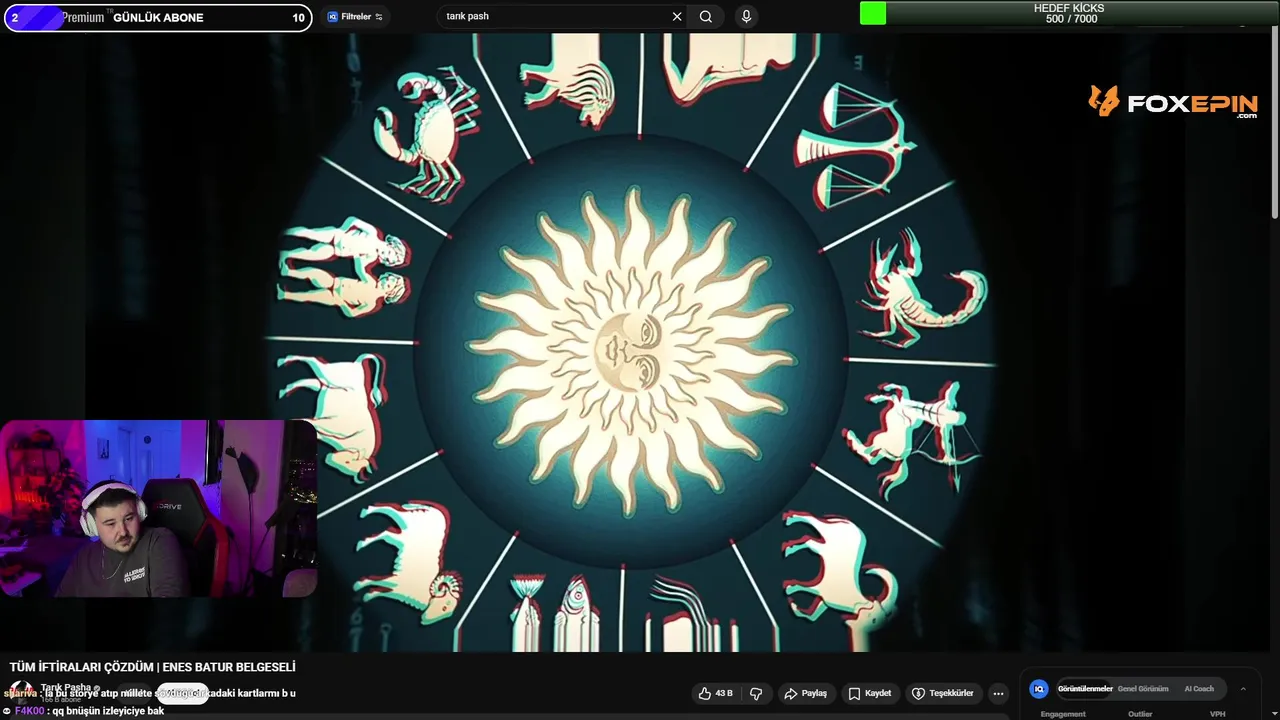This screenshot has height=720, width=1280.
Task: Click the streamer webcam overlay
Action: coord(158,508)
